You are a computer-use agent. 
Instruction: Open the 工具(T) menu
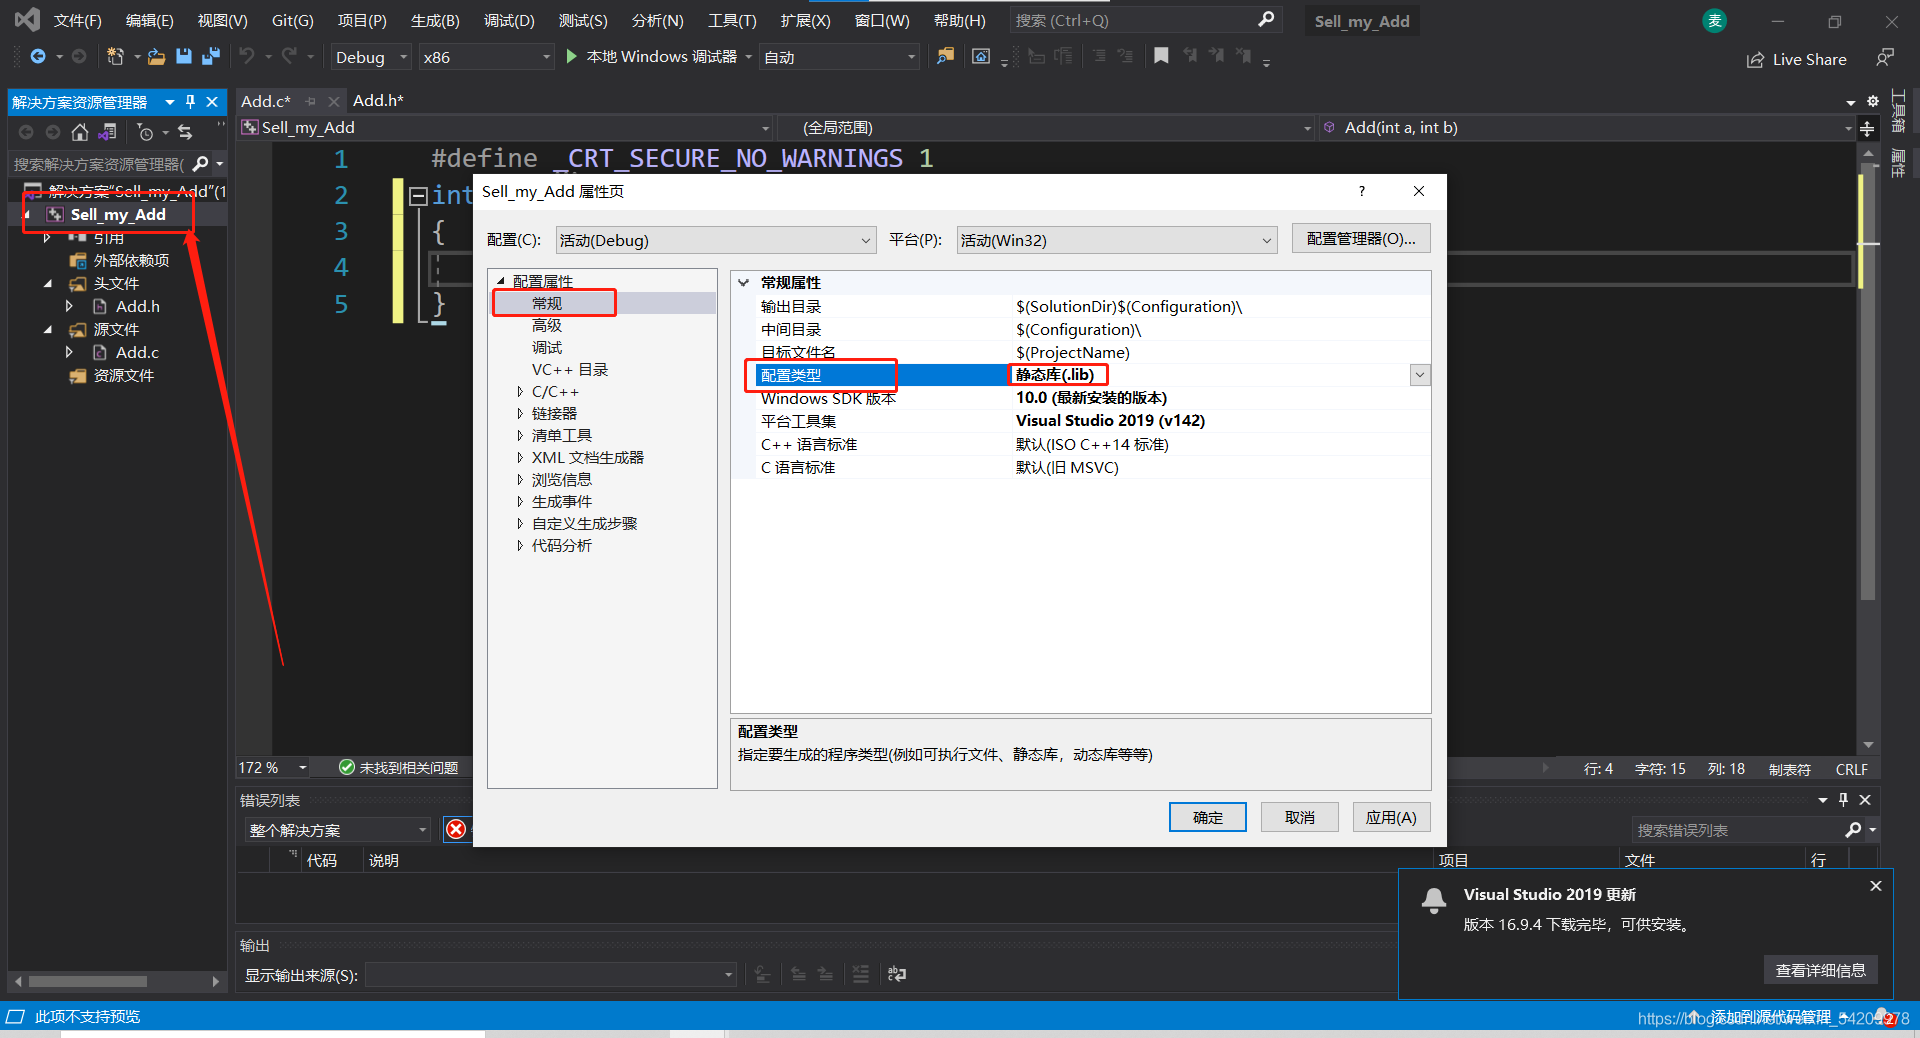point(732,21)
